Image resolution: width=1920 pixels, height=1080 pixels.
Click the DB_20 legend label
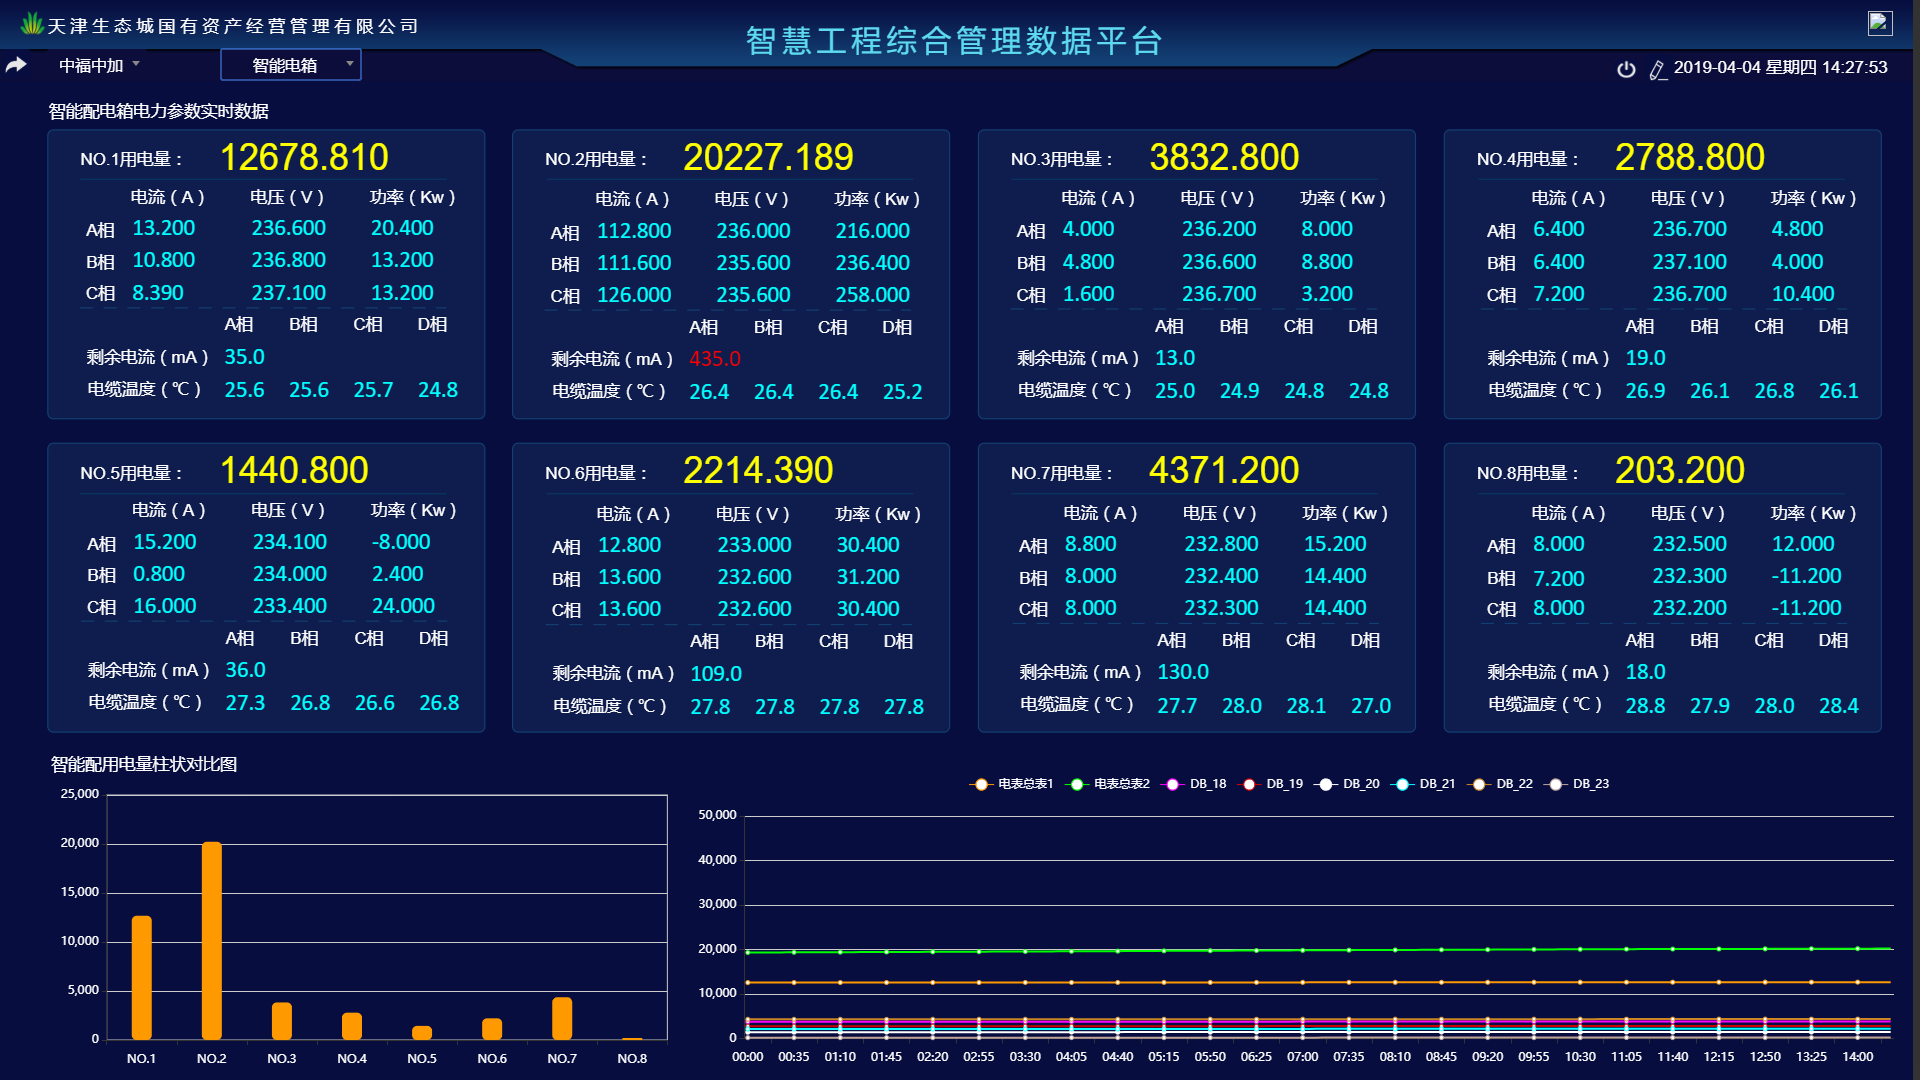pos(1360,784)
